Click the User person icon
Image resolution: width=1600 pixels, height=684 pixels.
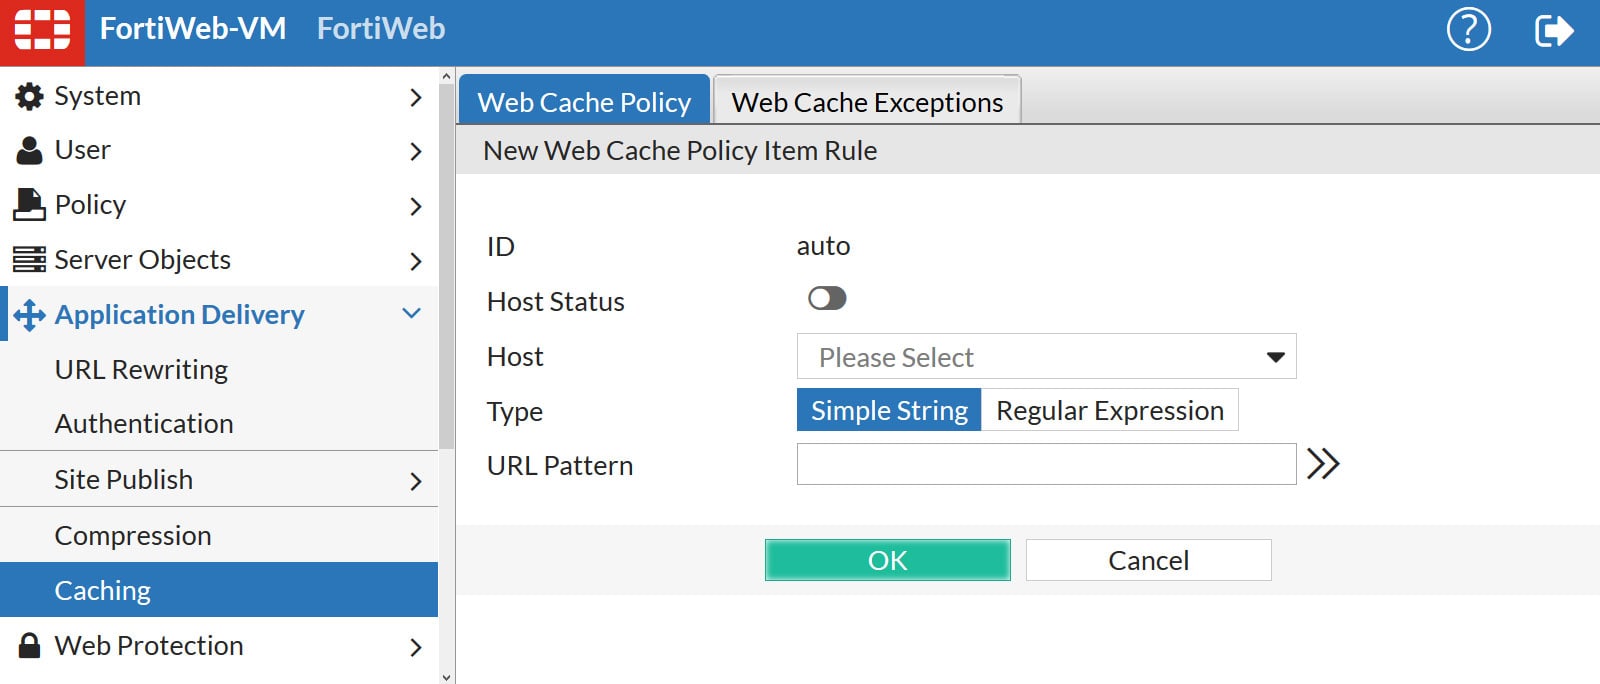[29, 151]
